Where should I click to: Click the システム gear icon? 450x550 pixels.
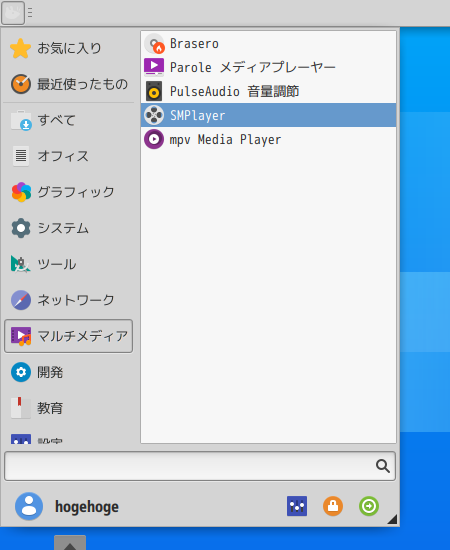21,228
